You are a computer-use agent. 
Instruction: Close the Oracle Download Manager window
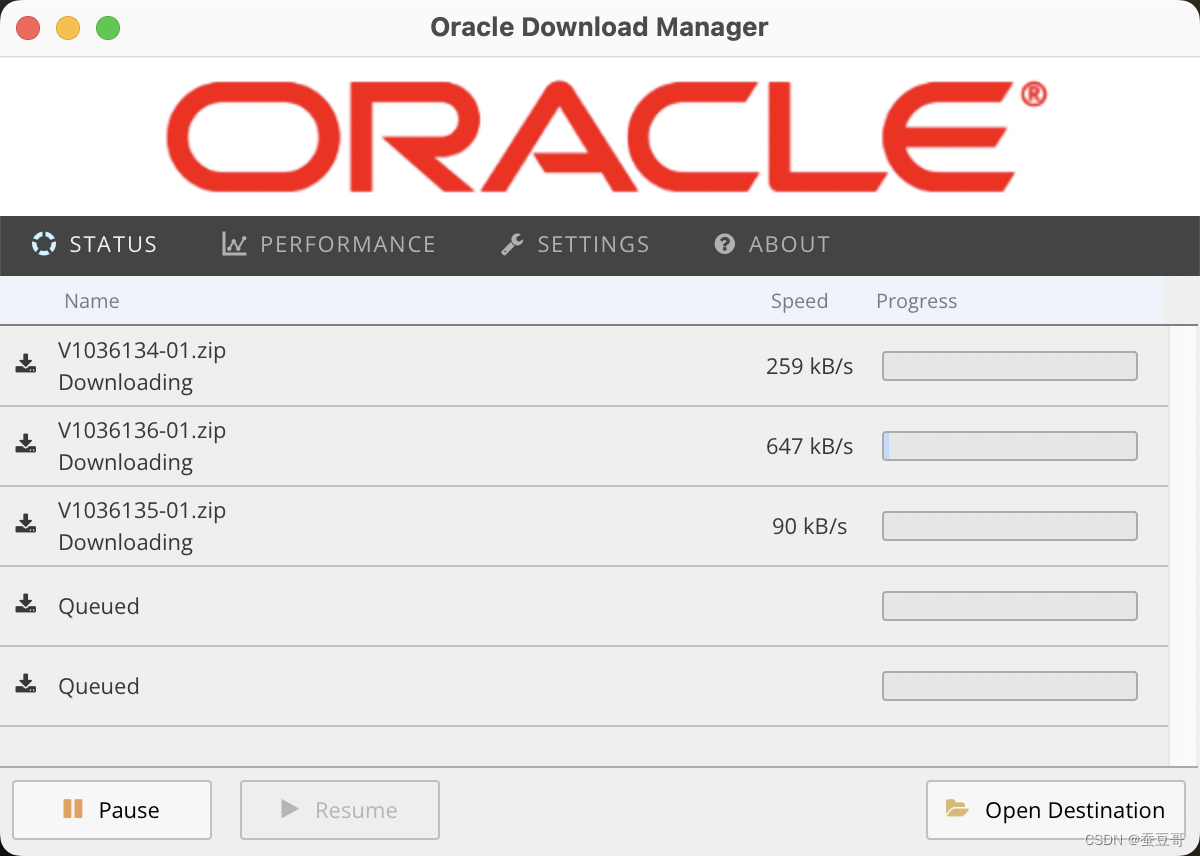28,28
